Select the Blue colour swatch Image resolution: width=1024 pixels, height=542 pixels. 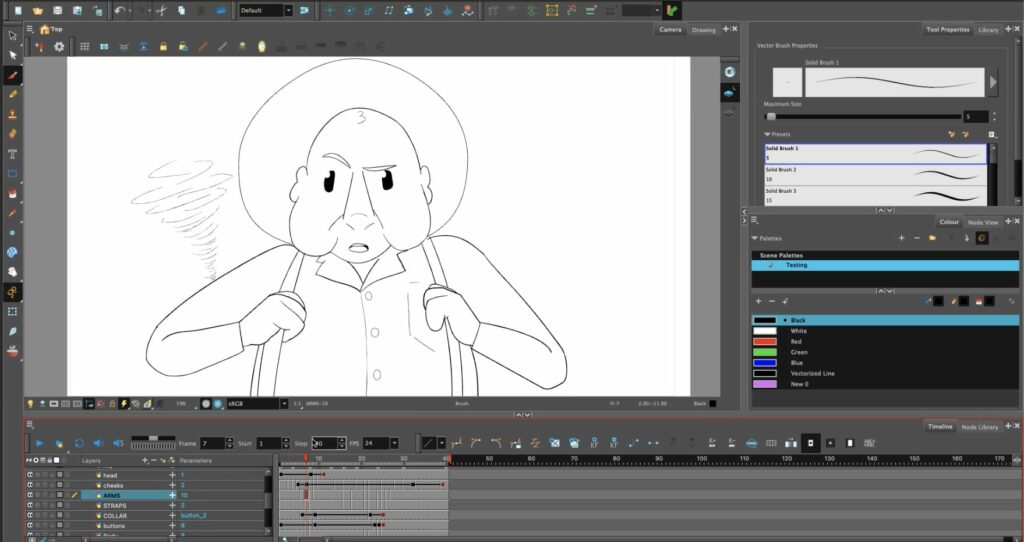pos(765,362)
